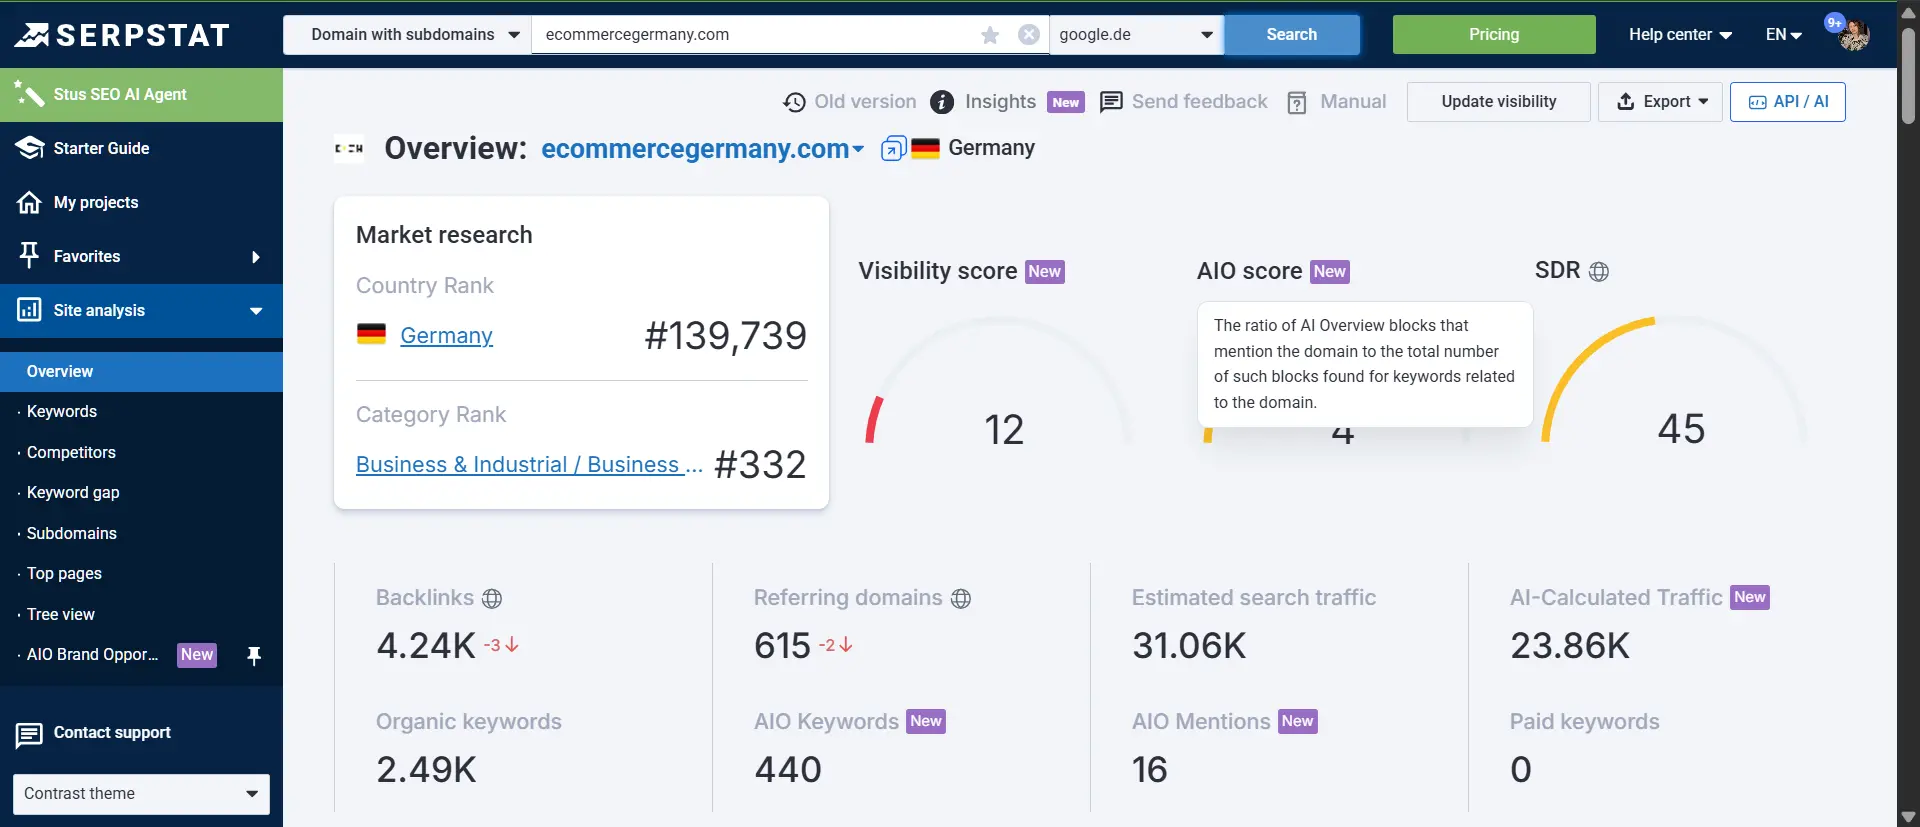Image resolution: width=1920 pixels, height=827 pixels.
Task: Click the Send feedback link
Action: coord(1199,102)
